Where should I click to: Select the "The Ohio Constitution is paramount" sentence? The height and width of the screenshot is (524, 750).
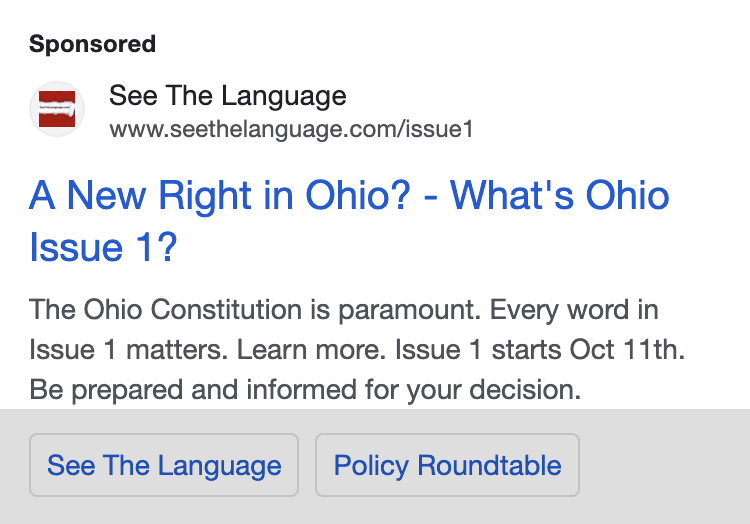click(255, 310)
